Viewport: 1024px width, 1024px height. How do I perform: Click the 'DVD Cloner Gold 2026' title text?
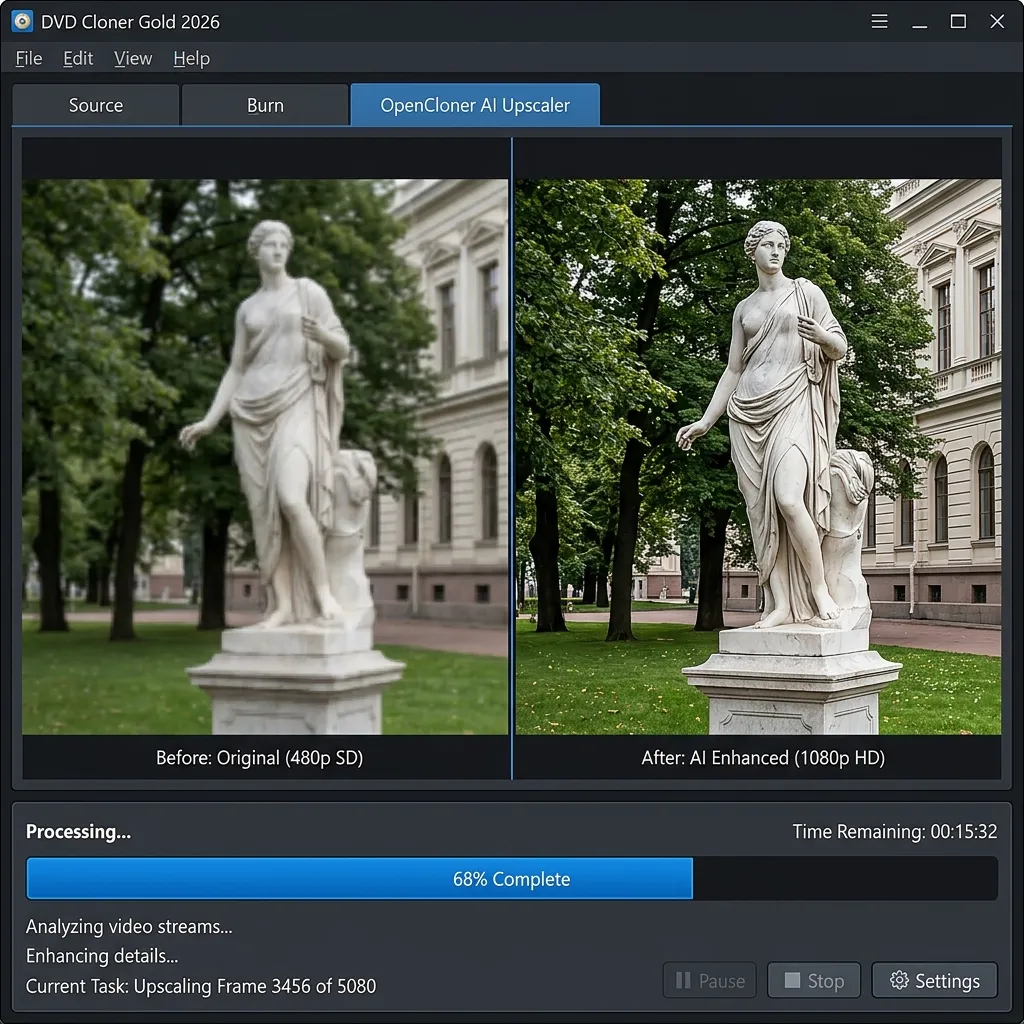coord(131,22)
